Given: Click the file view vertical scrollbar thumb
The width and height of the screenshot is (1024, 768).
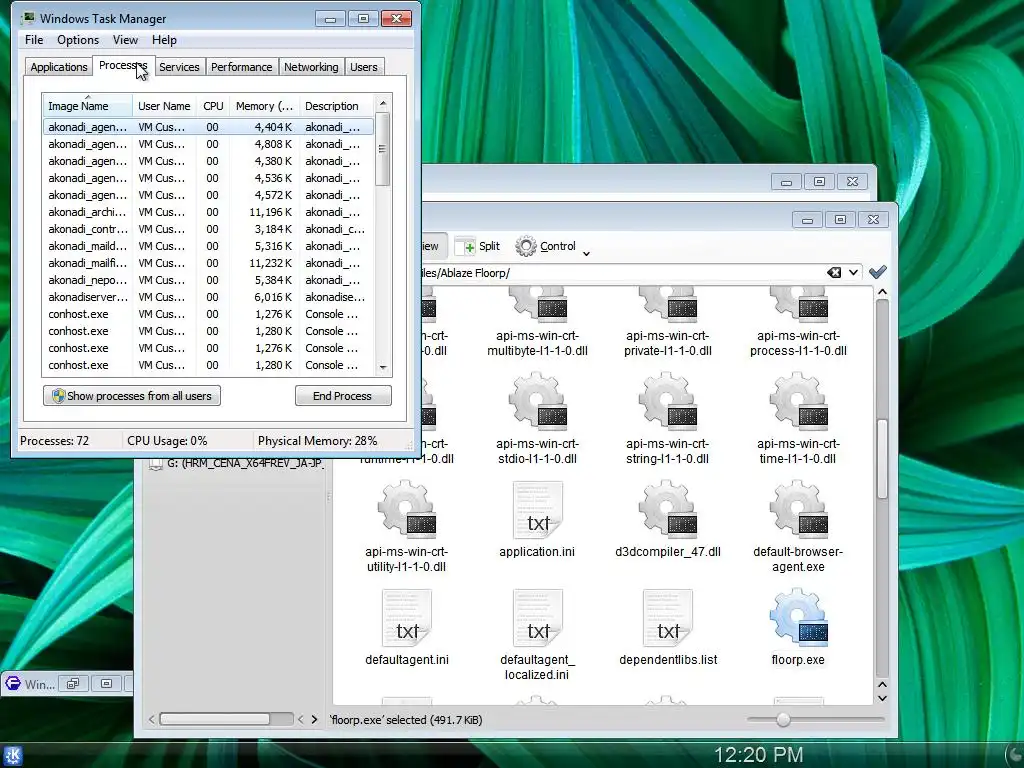Looking at the screenshot, I should point(882,458).
